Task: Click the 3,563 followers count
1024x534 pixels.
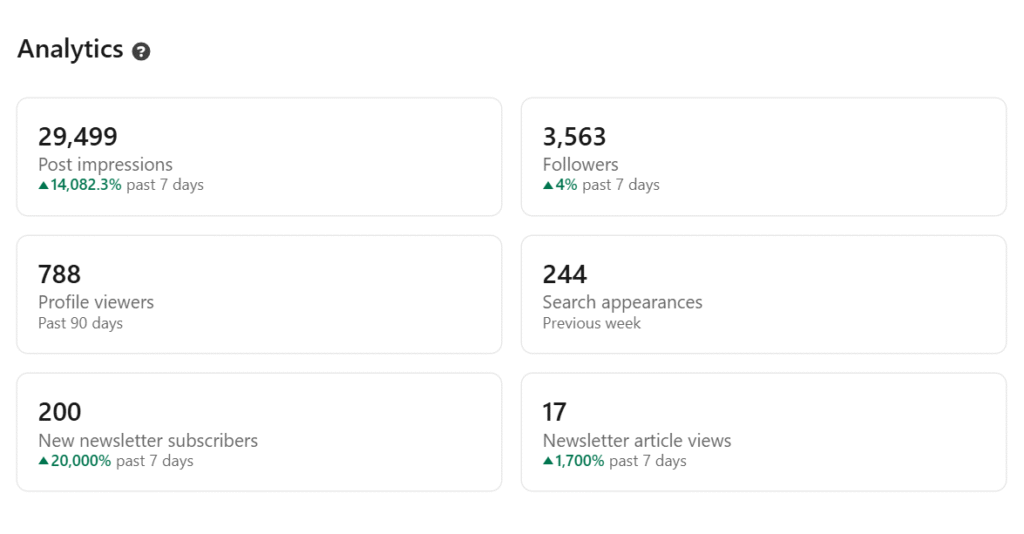Action: coord(574,137)
